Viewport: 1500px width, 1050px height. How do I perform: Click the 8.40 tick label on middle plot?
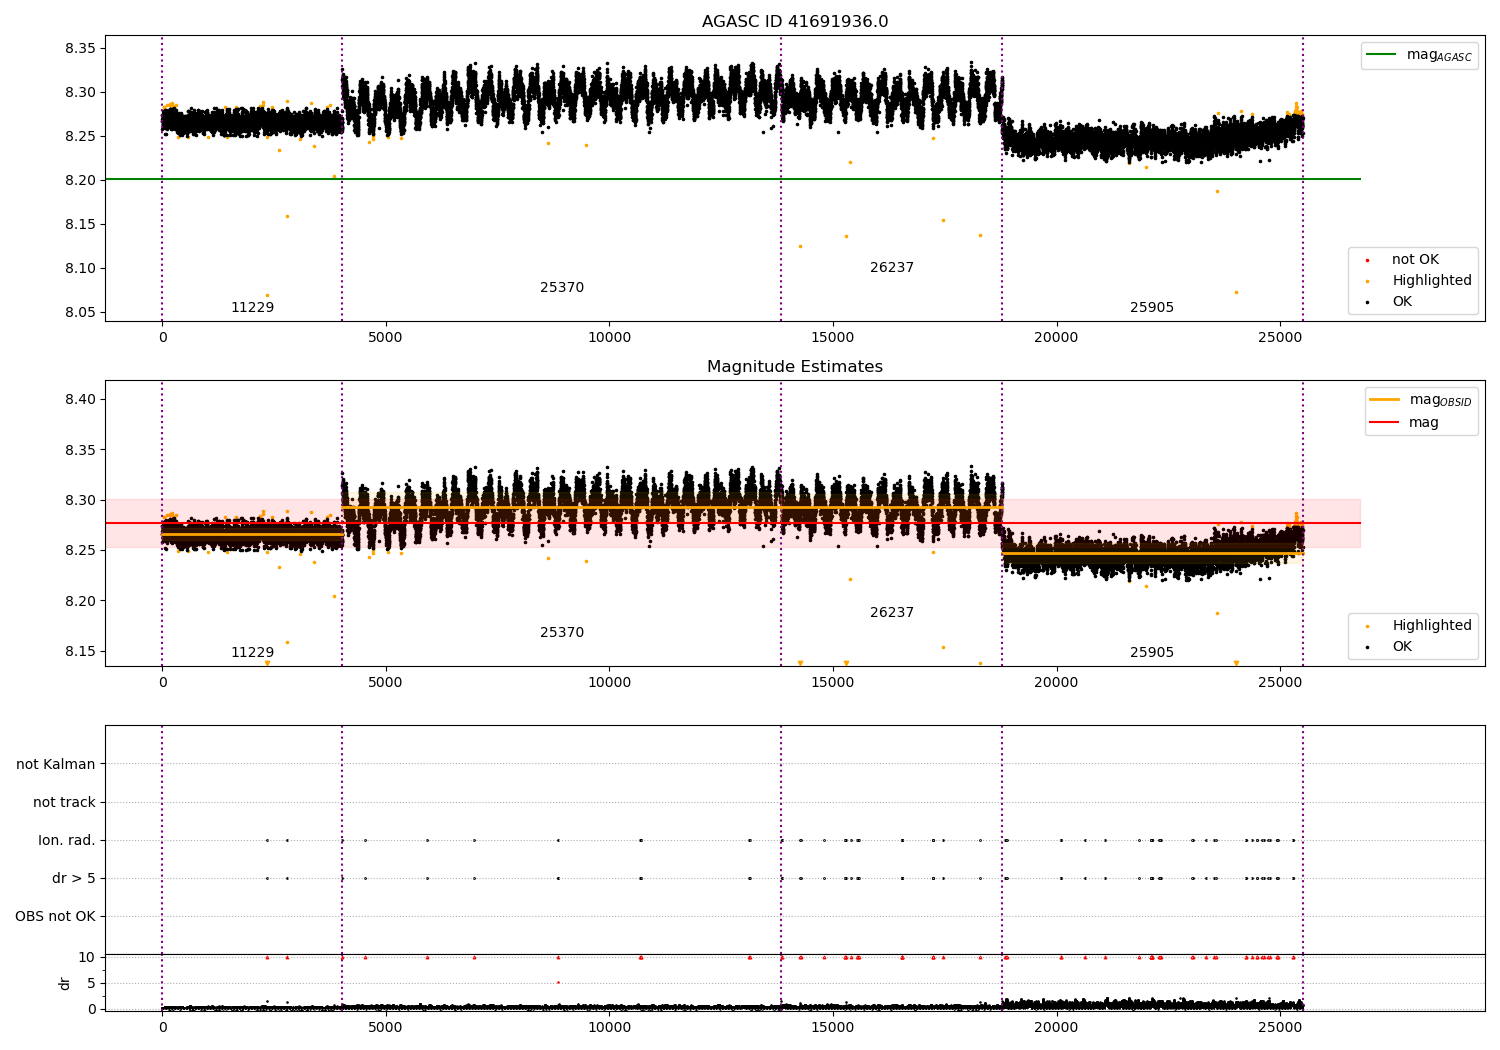[80, 400]
